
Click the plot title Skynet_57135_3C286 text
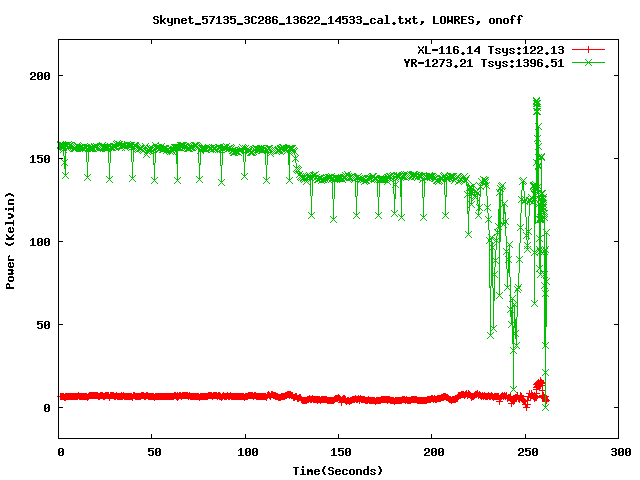point(337,20)
